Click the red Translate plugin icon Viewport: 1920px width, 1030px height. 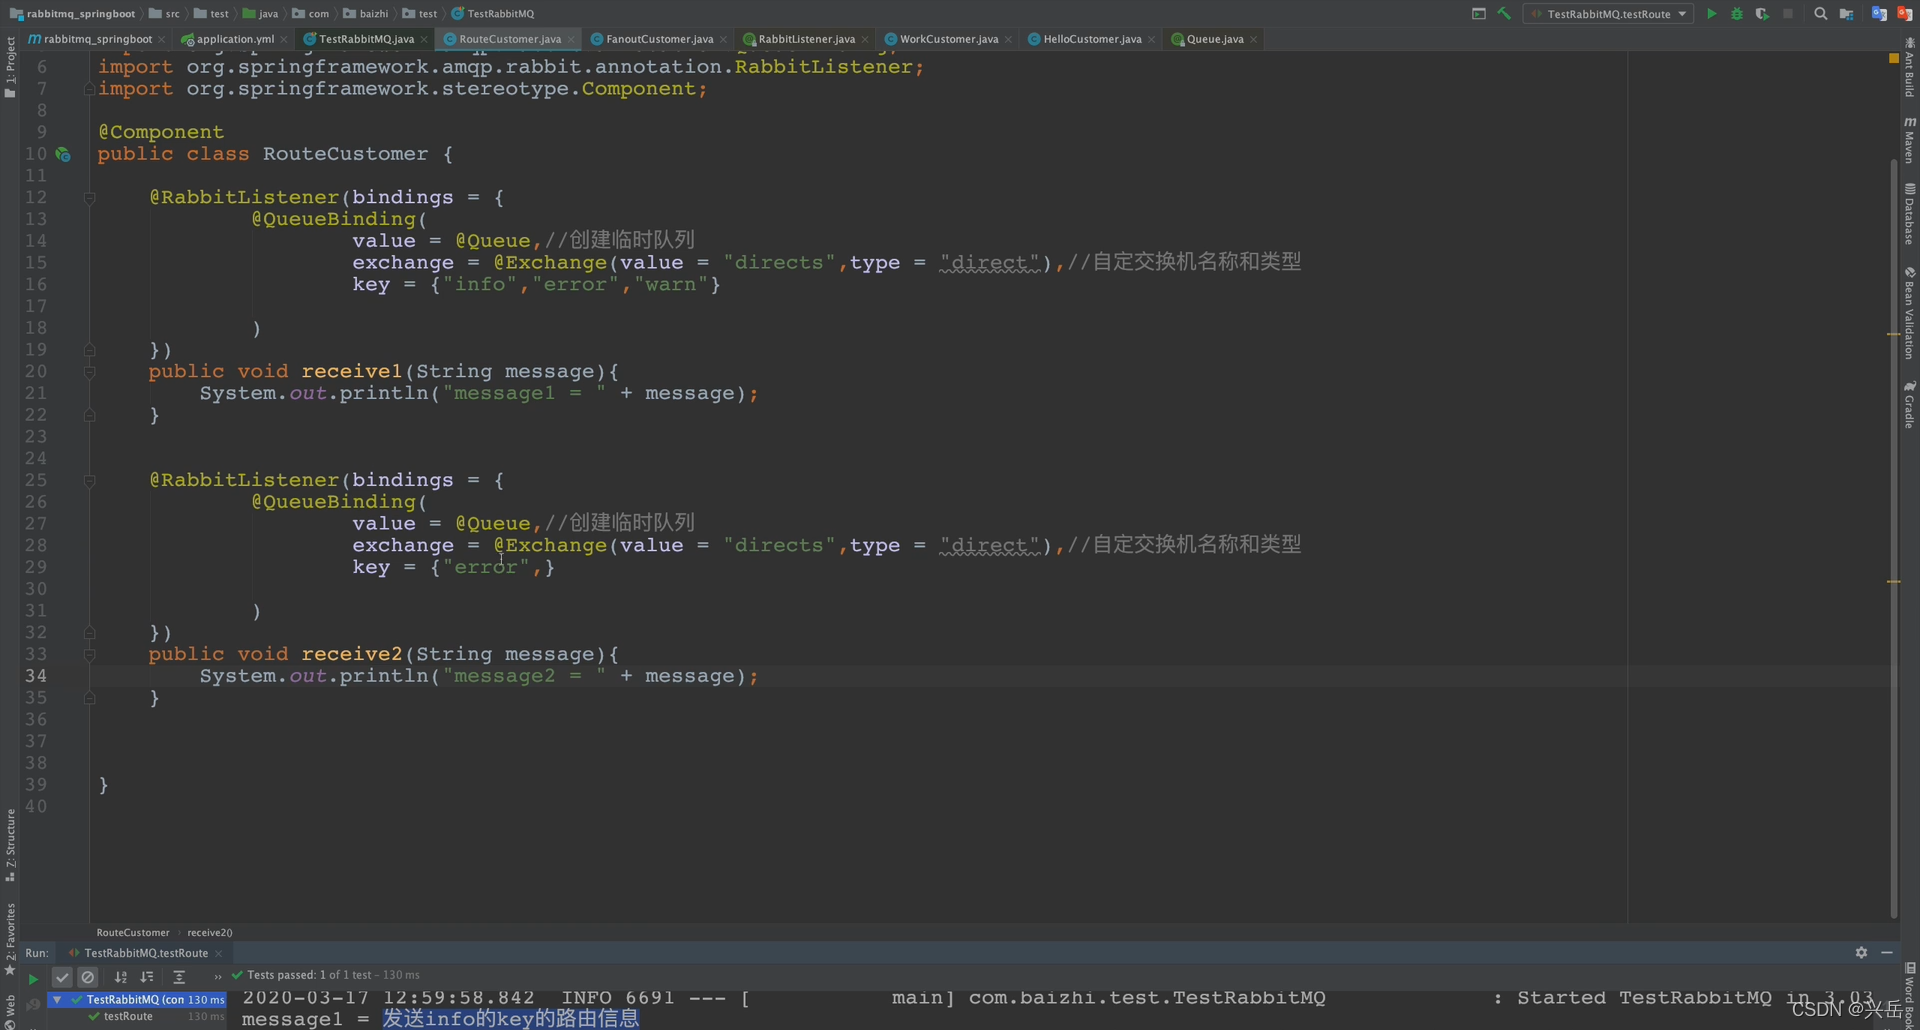point(1905,14)
